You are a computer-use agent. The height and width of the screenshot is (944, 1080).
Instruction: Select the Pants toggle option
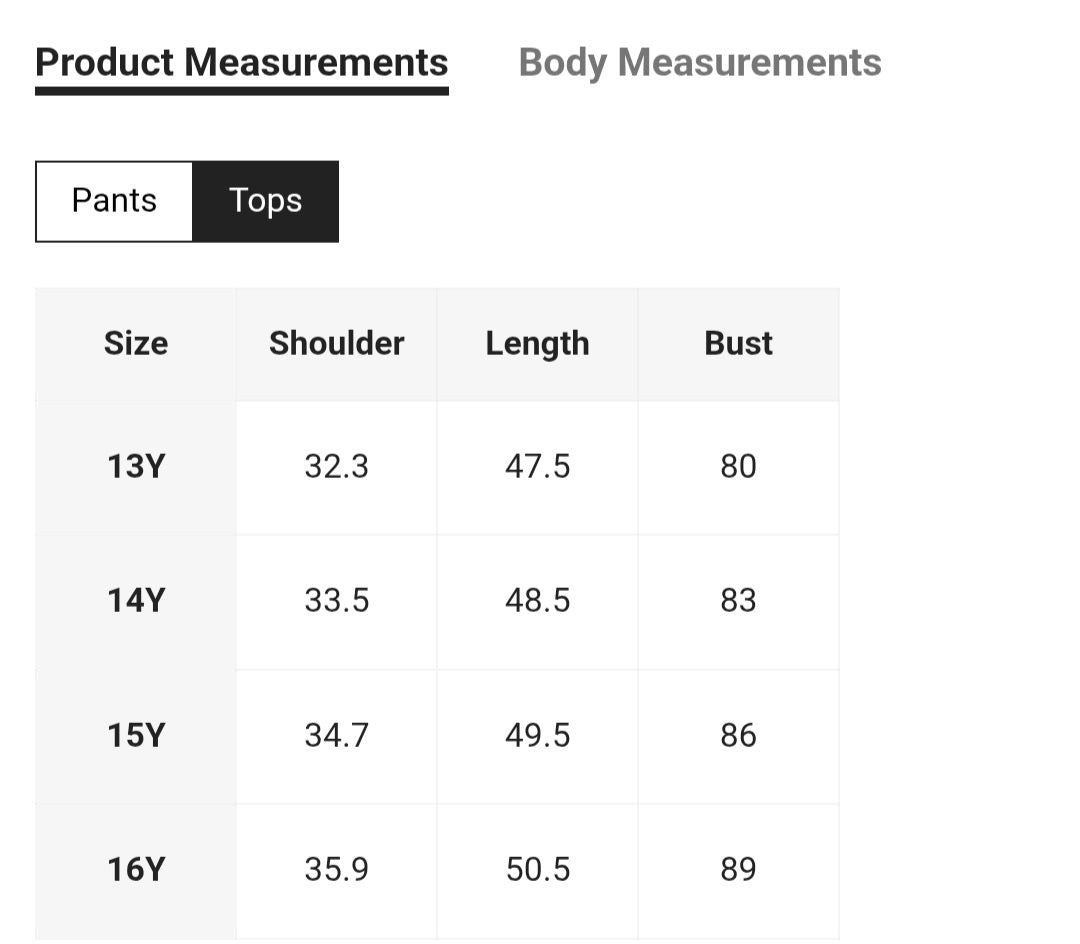pyautogui.click(x=114, y=201)
